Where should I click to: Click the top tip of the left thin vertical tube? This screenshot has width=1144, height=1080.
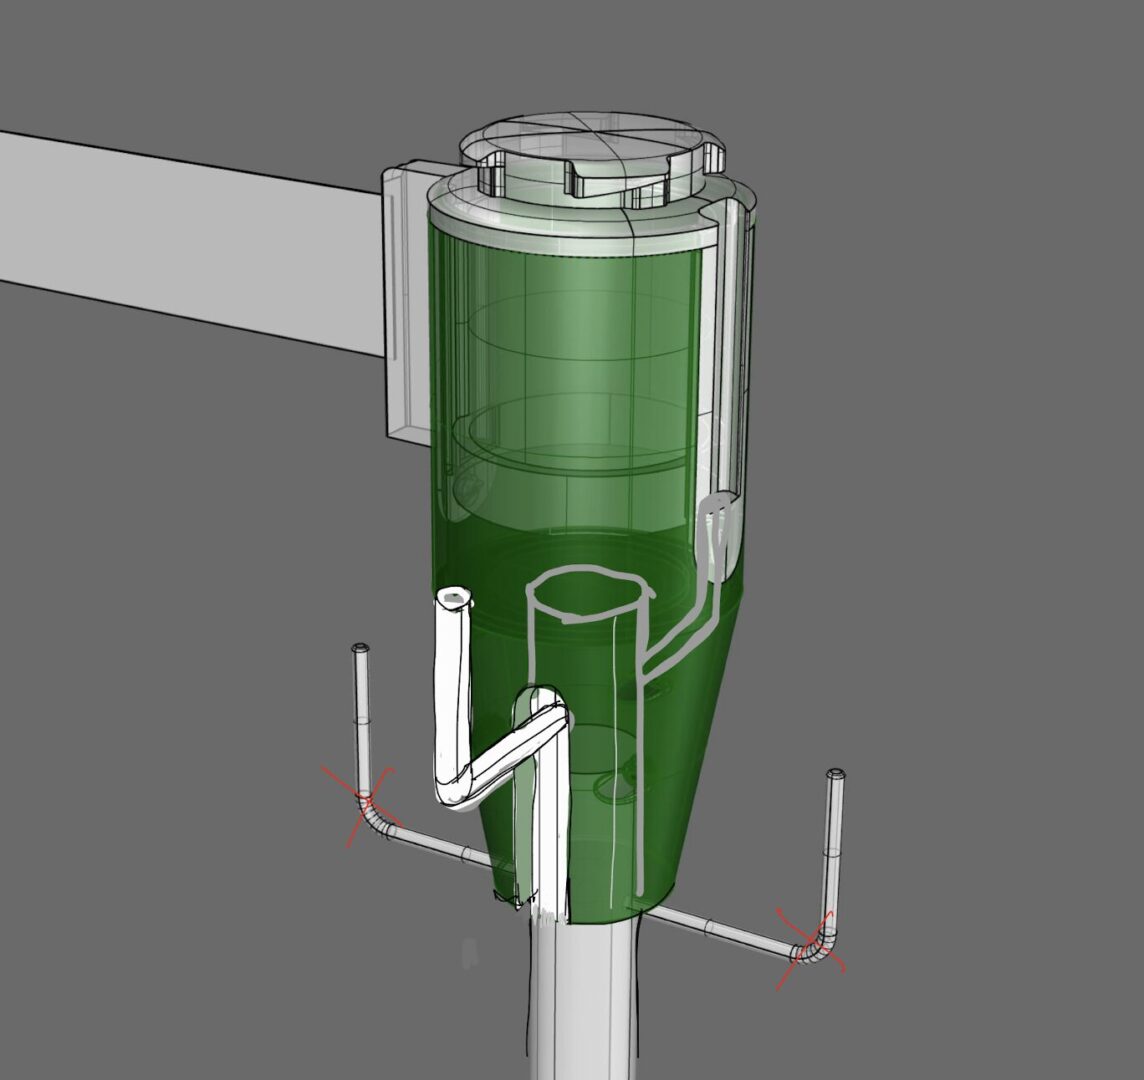(361, 651)
